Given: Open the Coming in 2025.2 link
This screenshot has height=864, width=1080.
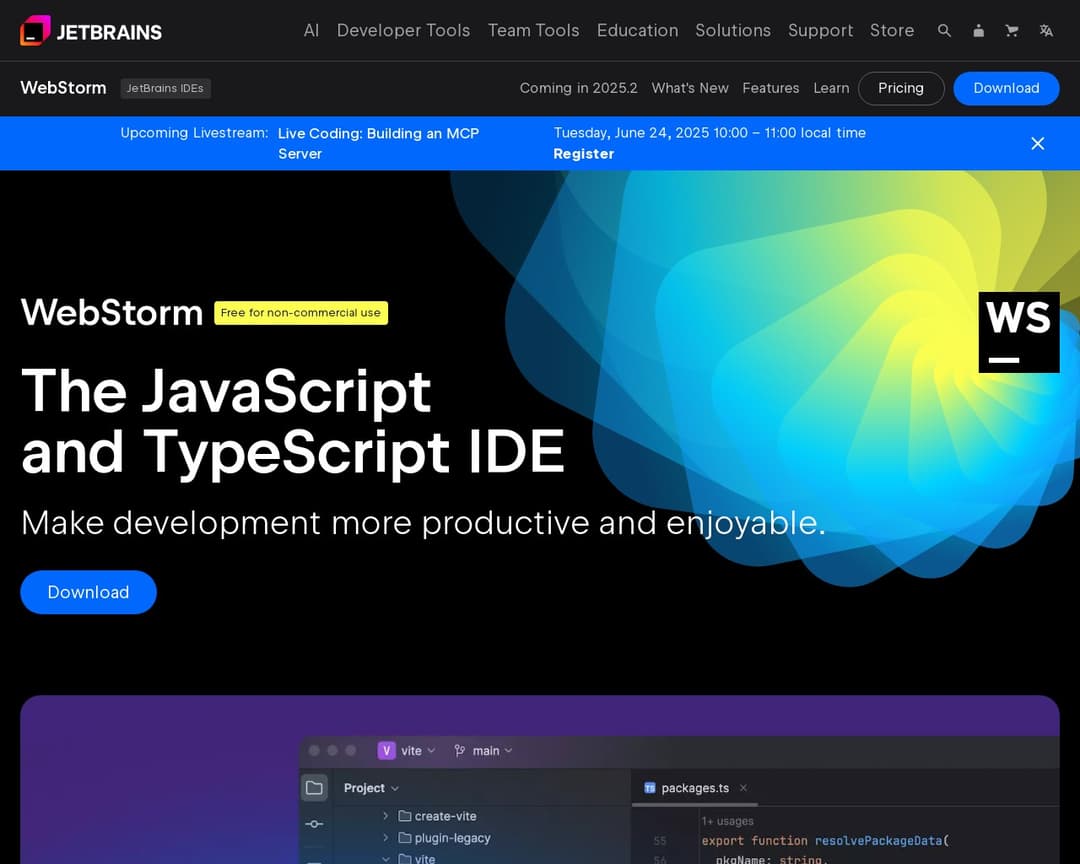Looking at the screenshot, I should 579,88.
